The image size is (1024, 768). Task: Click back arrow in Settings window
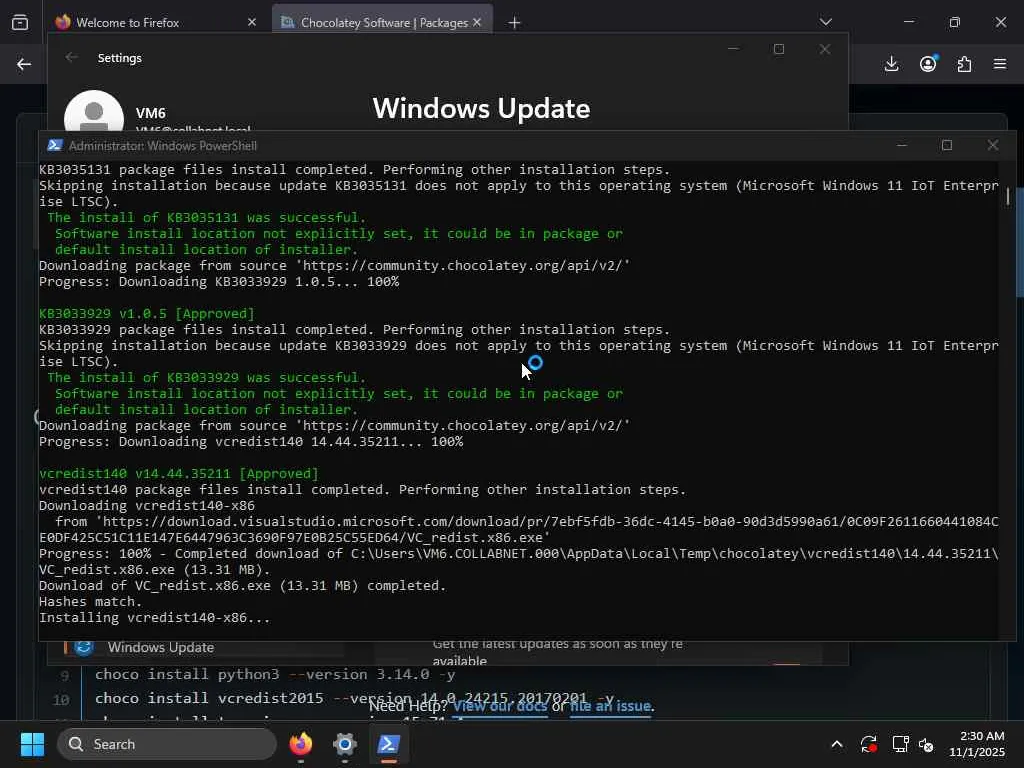click(x=72, y=57)
